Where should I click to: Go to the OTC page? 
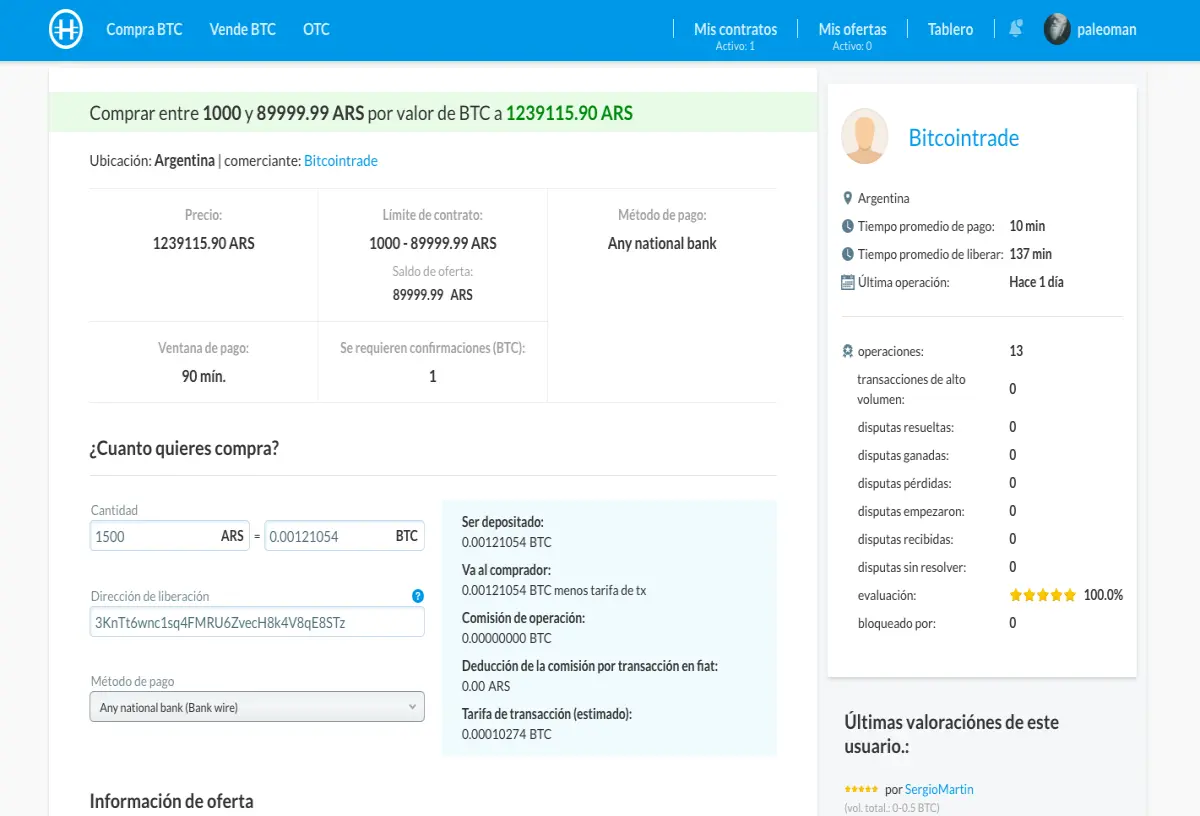pyautogui.click(x=316, y=29)
